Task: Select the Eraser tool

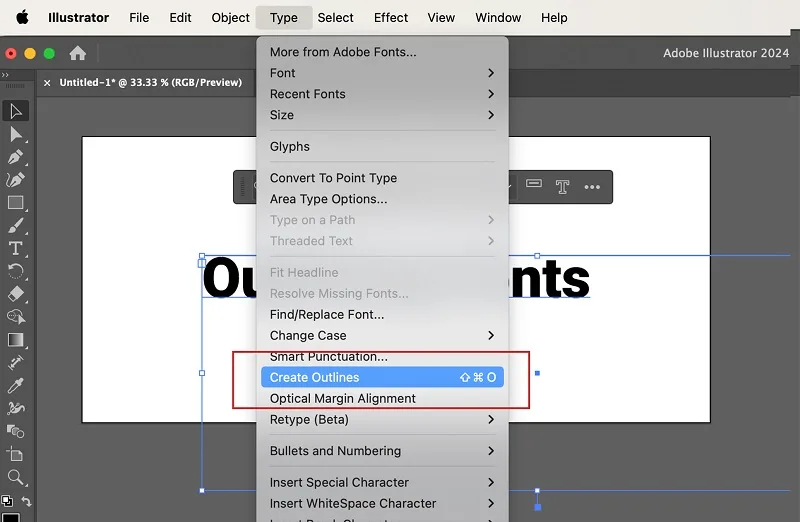Action: (16, 294)
